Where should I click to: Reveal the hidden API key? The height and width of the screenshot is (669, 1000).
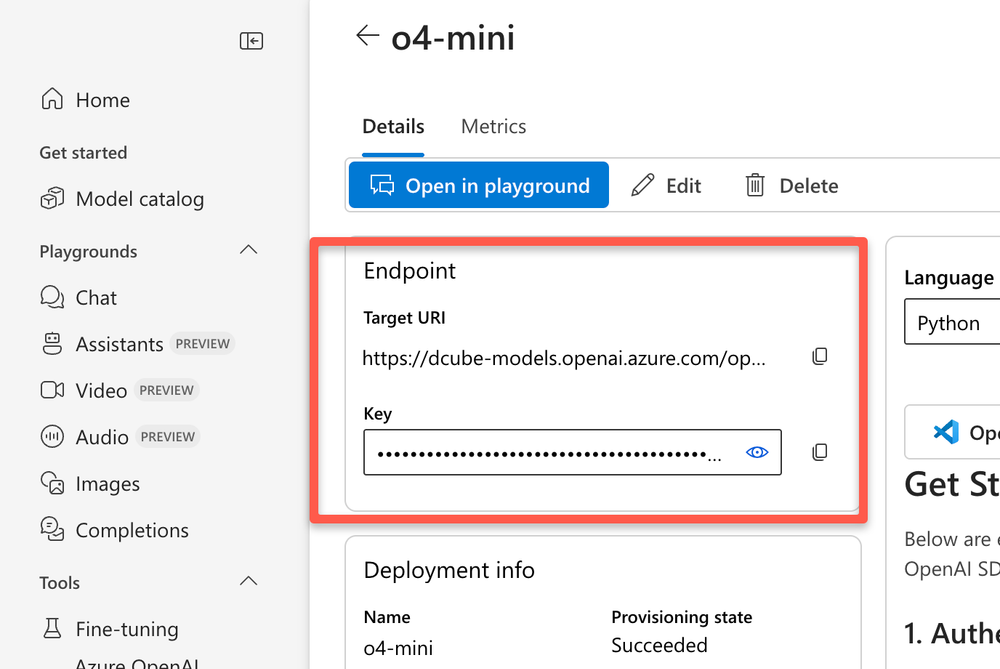[757, 452]
